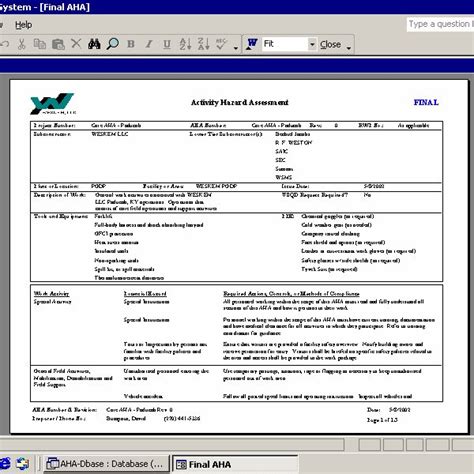This screenshot has width=474, height=474.
Task: Click the Find binoculars icon
Action: (x=94, y=44)
